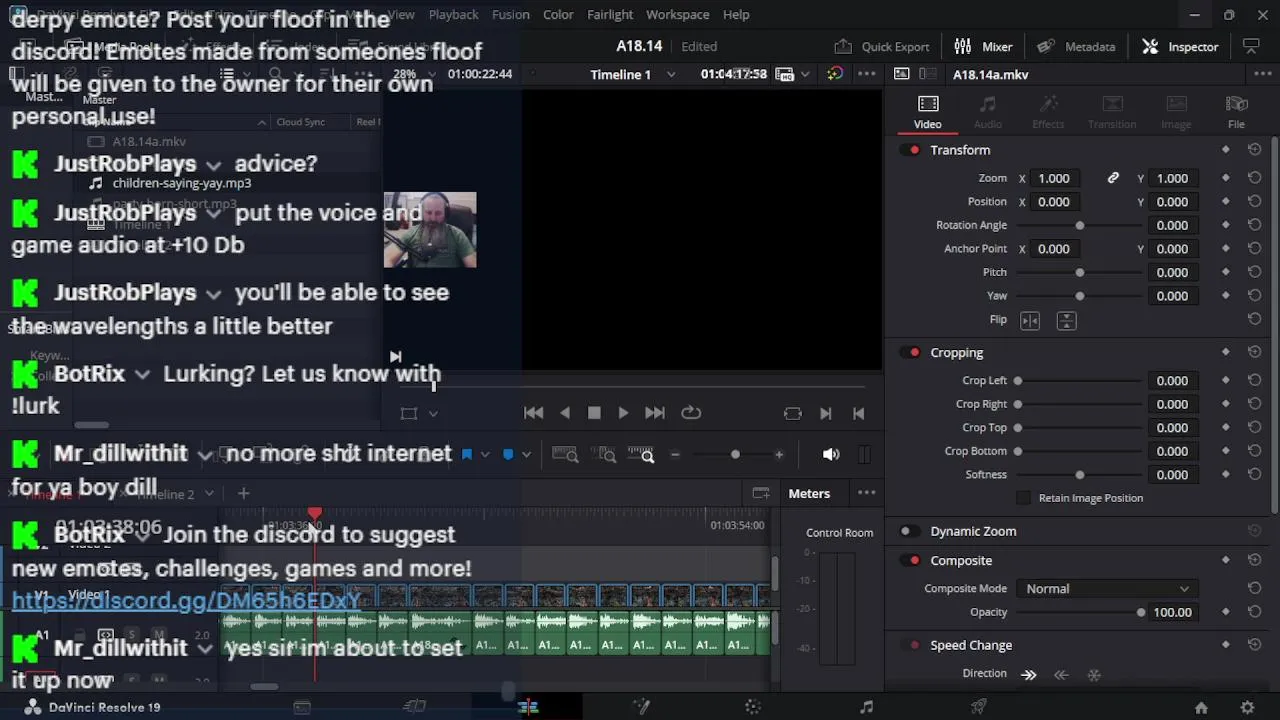
Task: Add keyframe for Transform section
Action: click(1225, 150)
